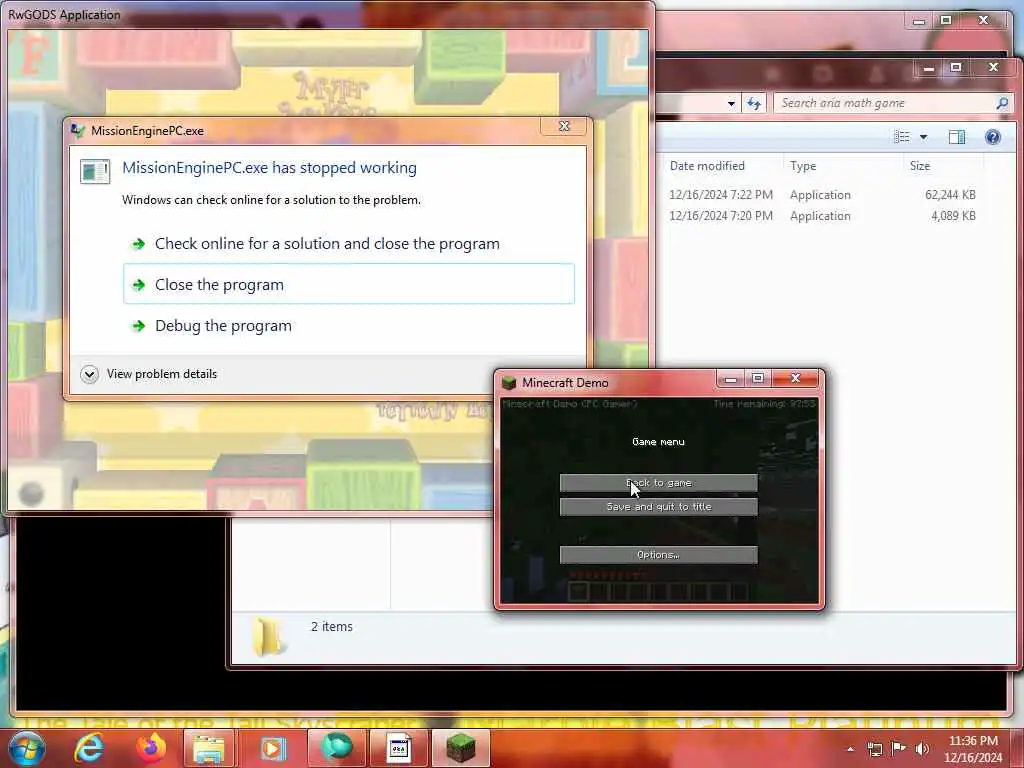
Task: Open the view options dropdown arrow
Action: point(923,136)
